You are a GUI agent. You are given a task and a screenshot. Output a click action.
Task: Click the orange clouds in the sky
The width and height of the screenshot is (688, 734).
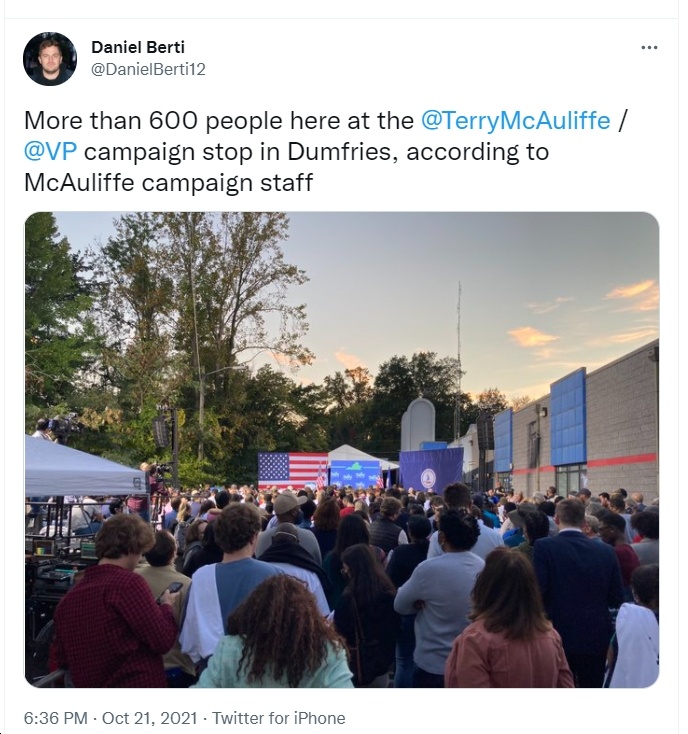pyautogui.click(x=632, y=295)
